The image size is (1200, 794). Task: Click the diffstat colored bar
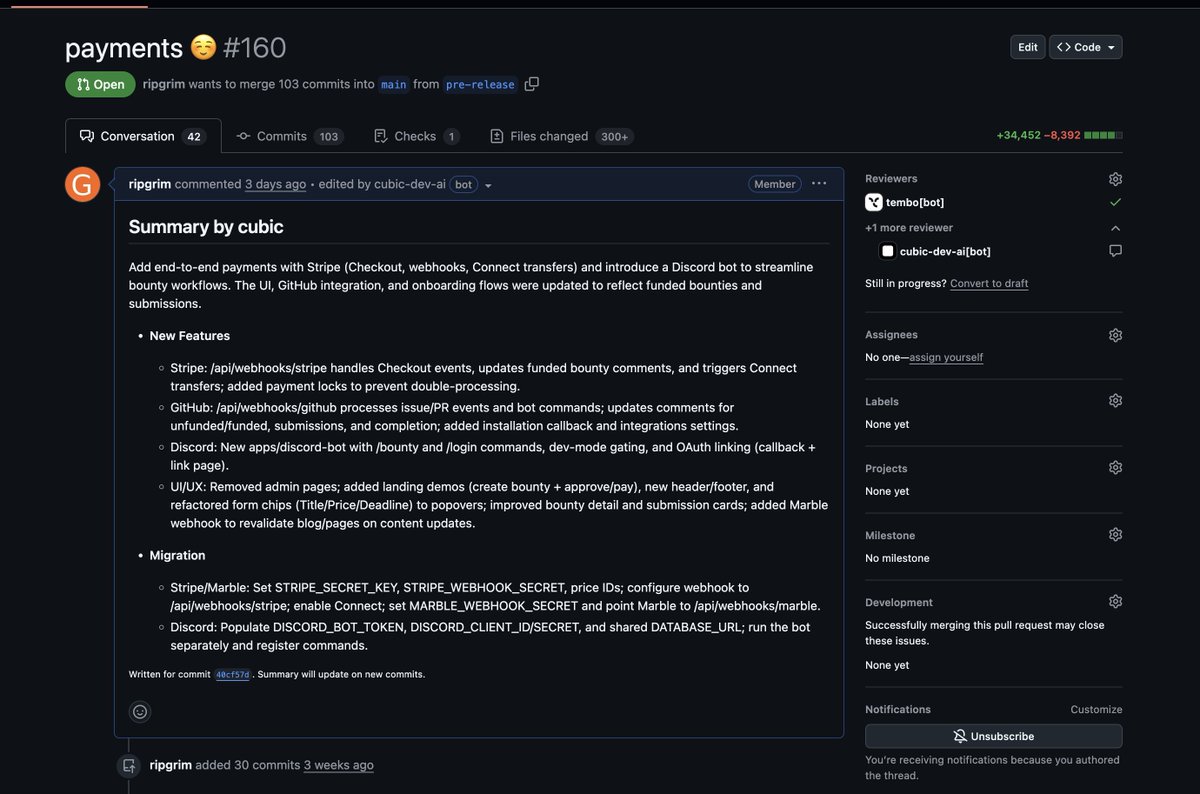click(x=1103, y=135)
